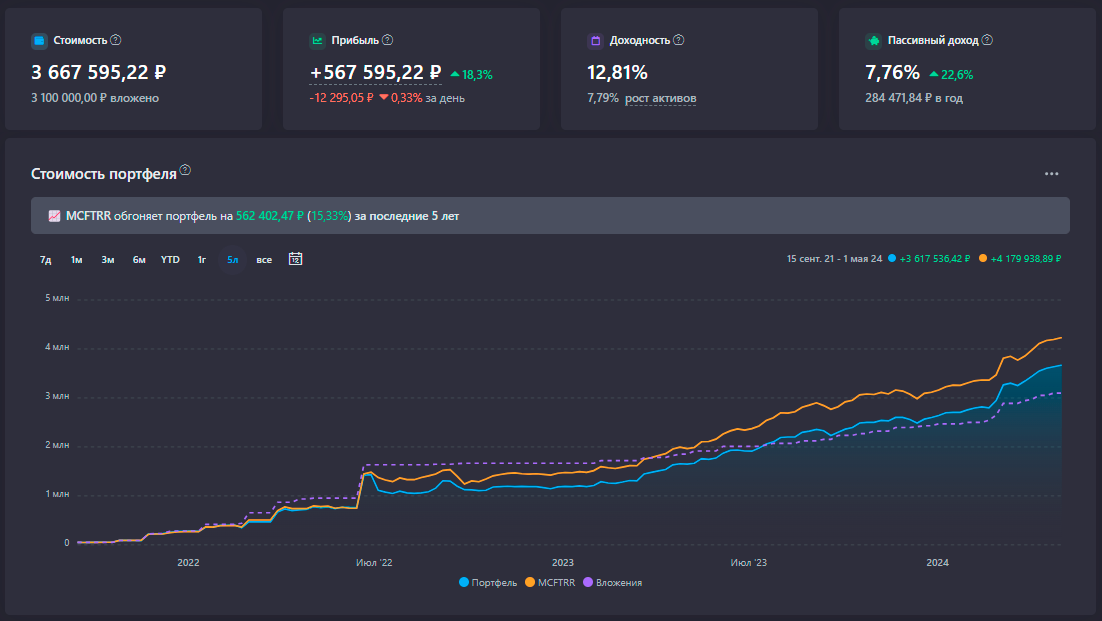Click help icon next to Стоимость
Viewport: 1102px width, 621px height.
click(116, 40)
